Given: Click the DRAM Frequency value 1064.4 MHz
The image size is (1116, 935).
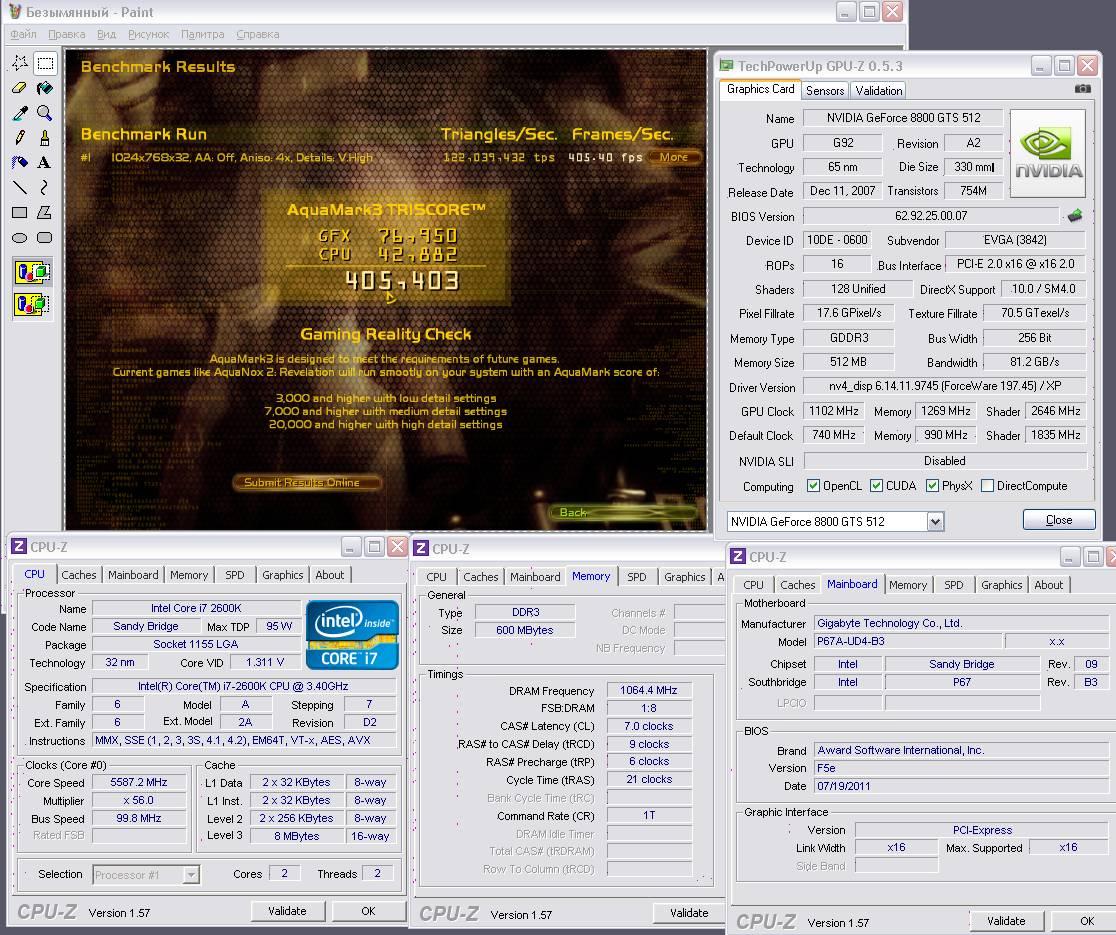Looking at the screenshot, I should [648, 690].
